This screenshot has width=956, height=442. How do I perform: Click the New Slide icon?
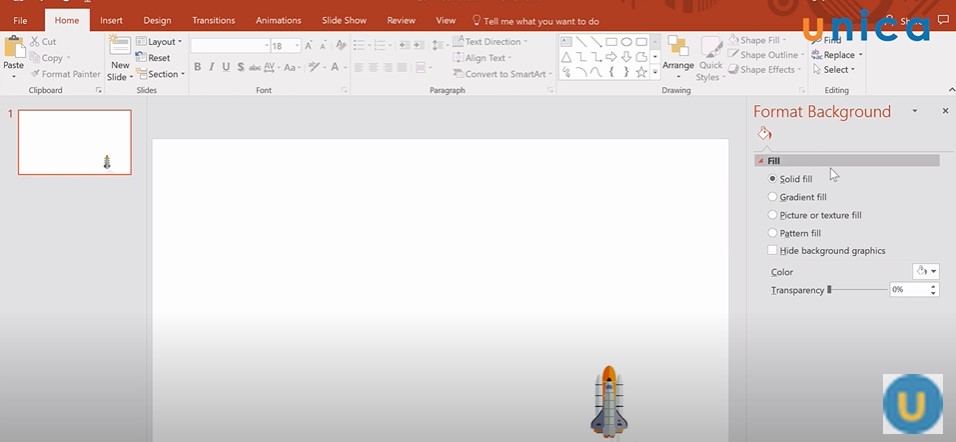(x=120, y=50)
